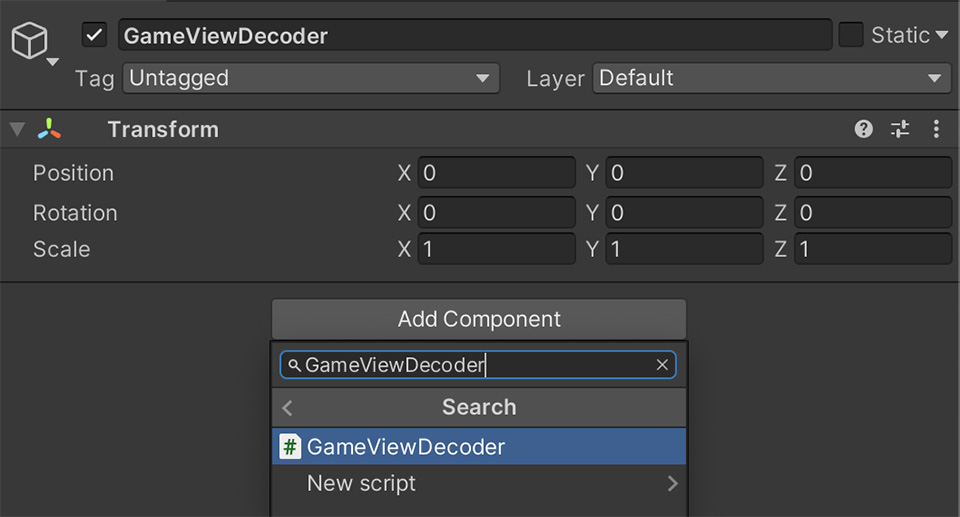
Task: Click the Scale Z value field
Action: point(872,249)
